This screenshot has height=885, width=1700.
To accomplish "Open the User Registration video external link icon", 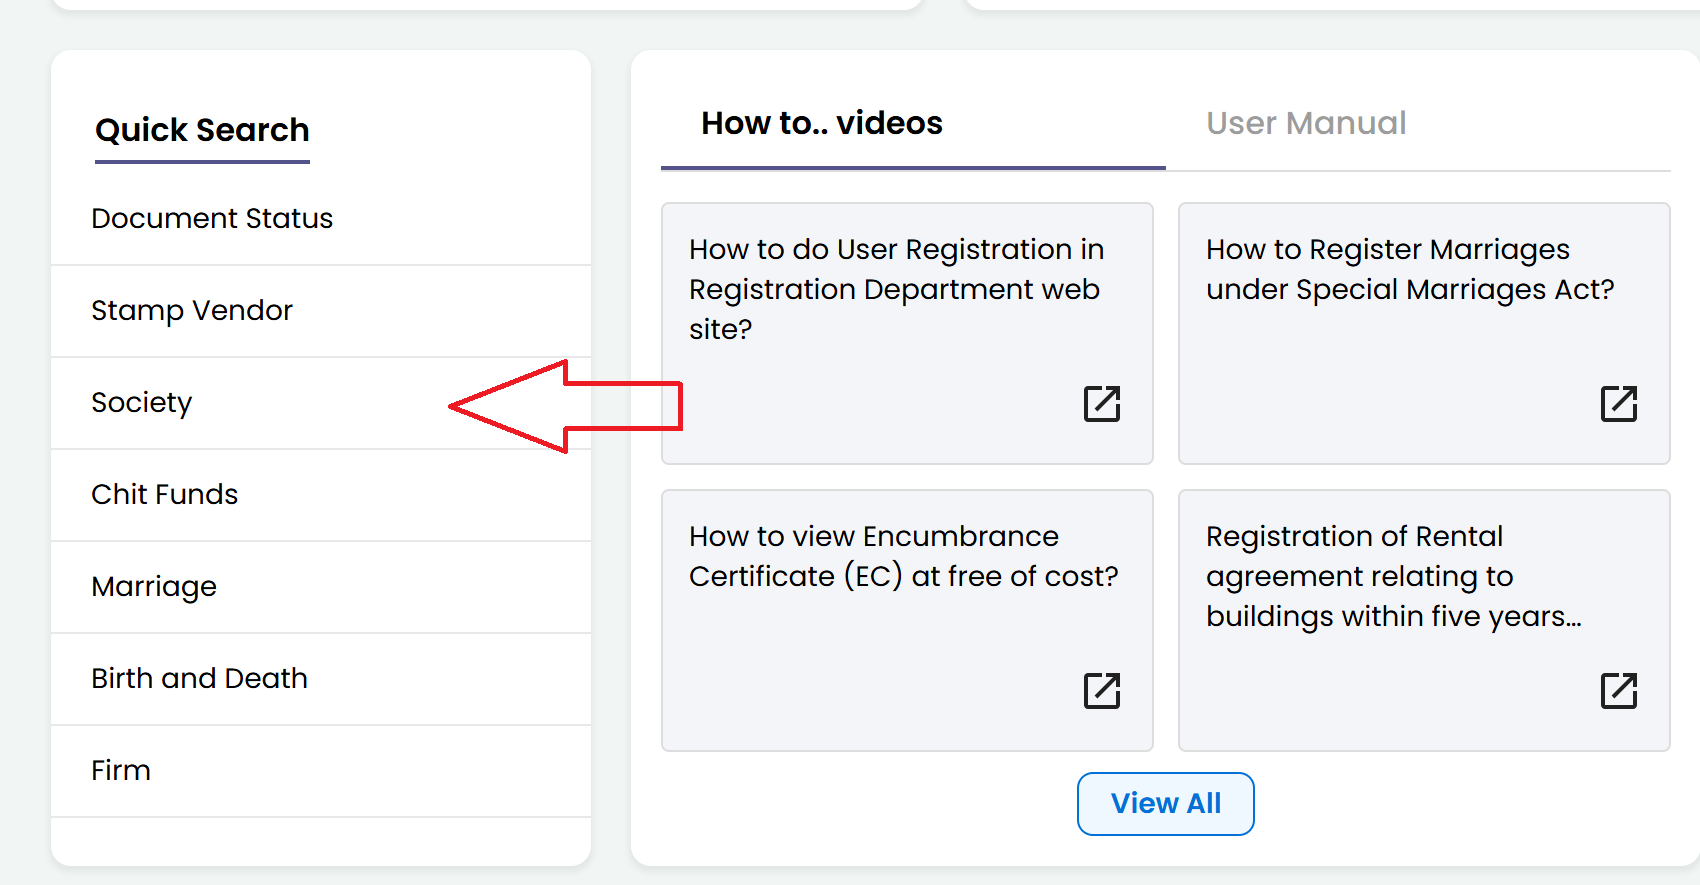I will pyautogui.click(x=1101, y=404).
